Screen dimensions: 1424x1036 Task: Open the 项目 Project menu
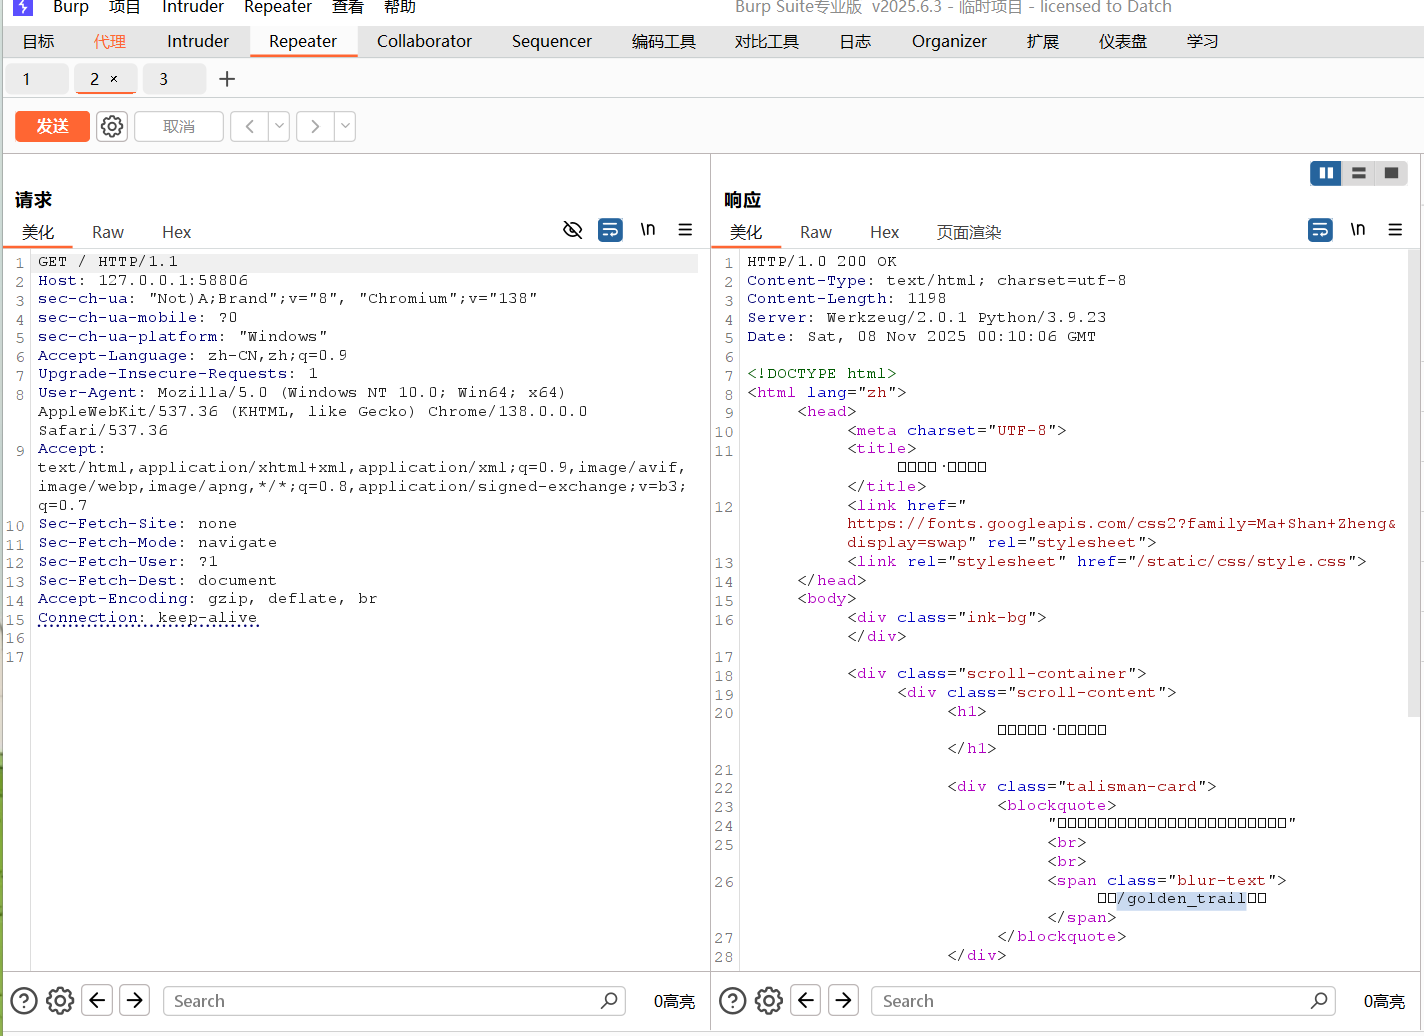(x=125, y=8)
